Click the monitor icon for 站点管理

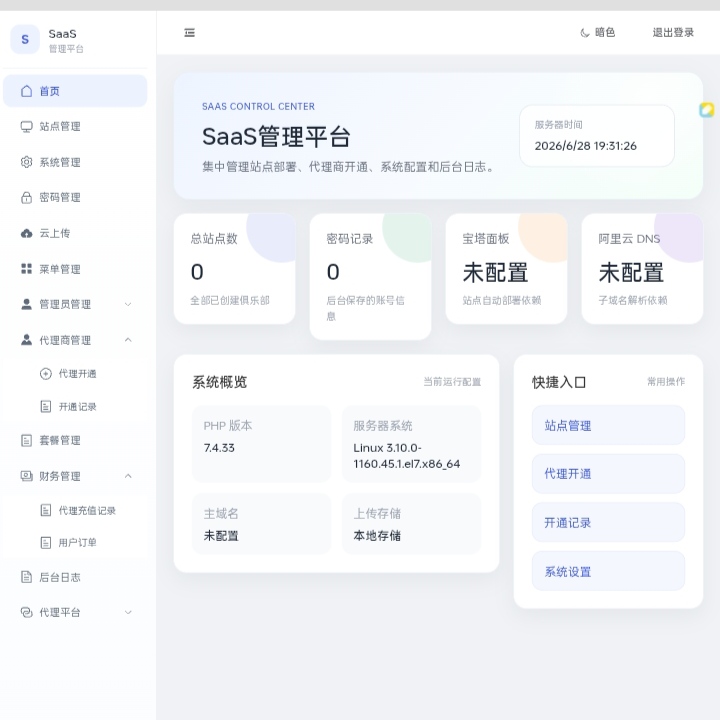pyautogui.click(x=27, y=126)
